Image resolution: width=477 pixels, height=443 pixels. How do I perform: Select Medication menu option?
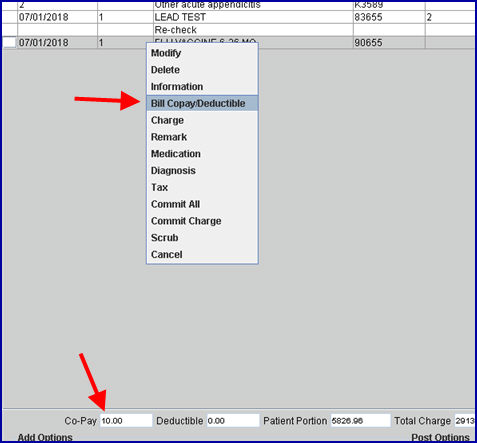(202, 154)
